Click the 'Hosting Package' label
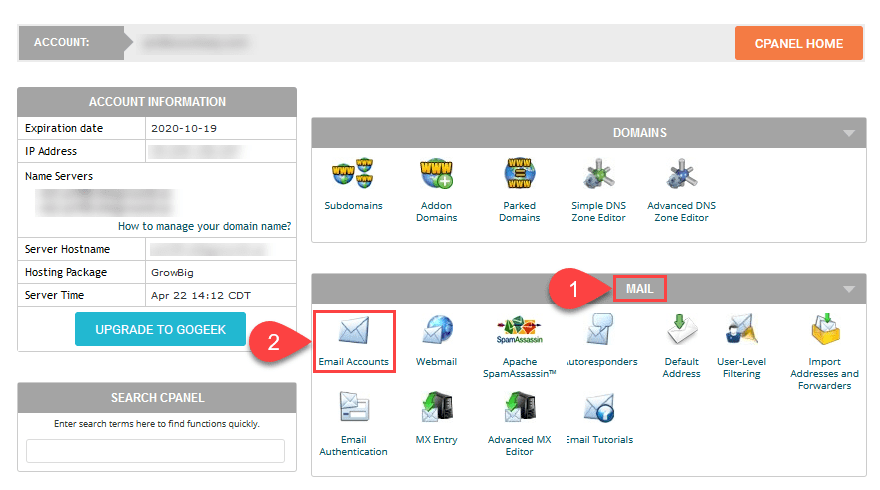The image size is (880, 490). point(66,272)
